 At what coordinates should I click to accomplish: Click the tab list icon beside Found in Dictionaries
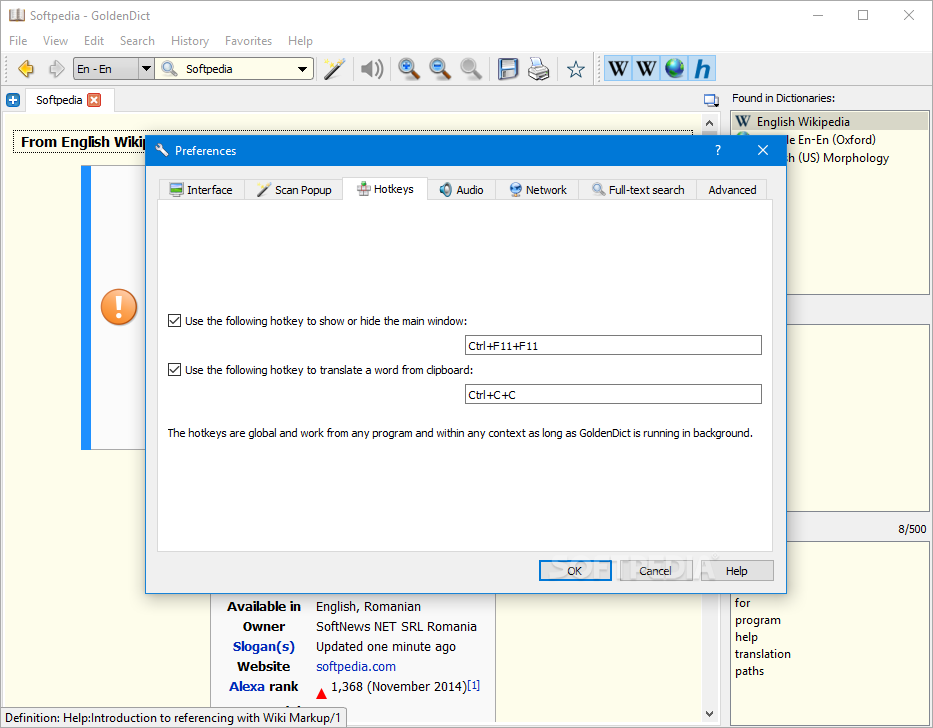[x=711, y=100]
